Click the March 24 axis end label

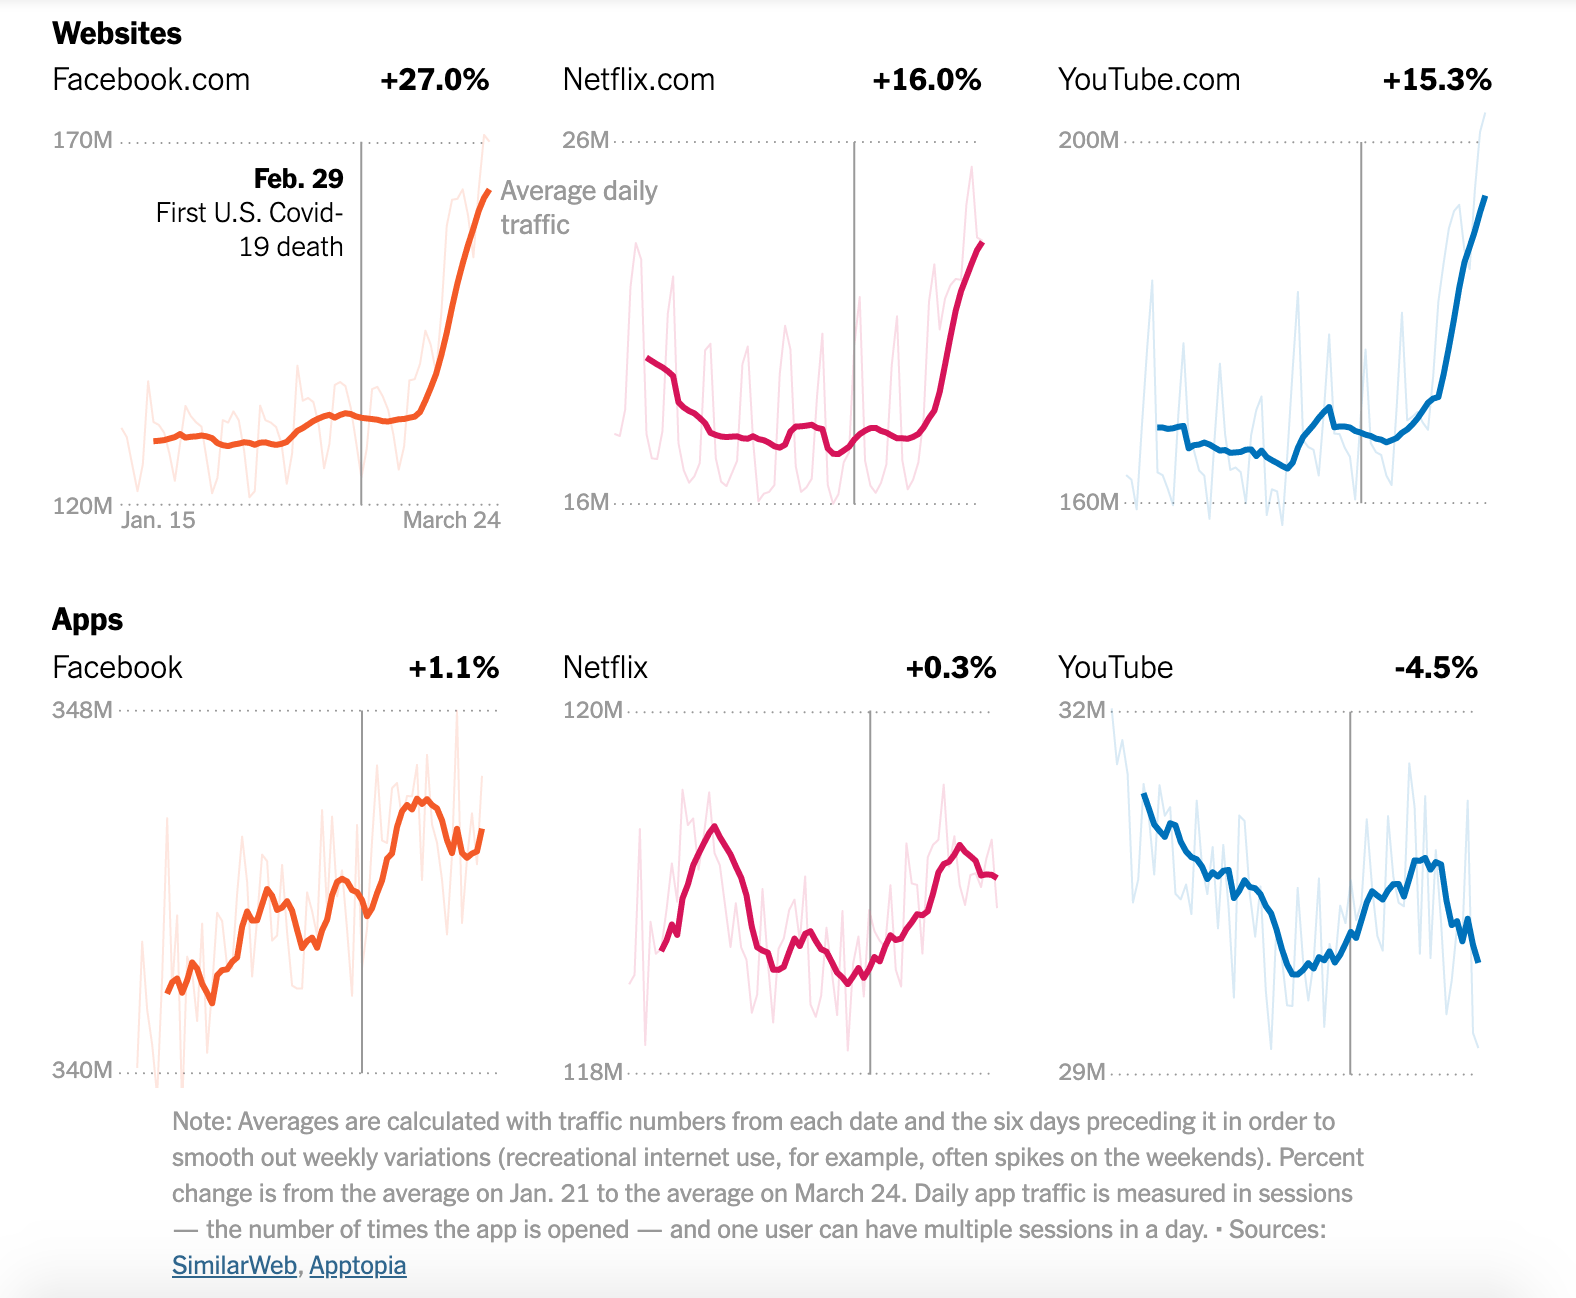tap(451, 520)
